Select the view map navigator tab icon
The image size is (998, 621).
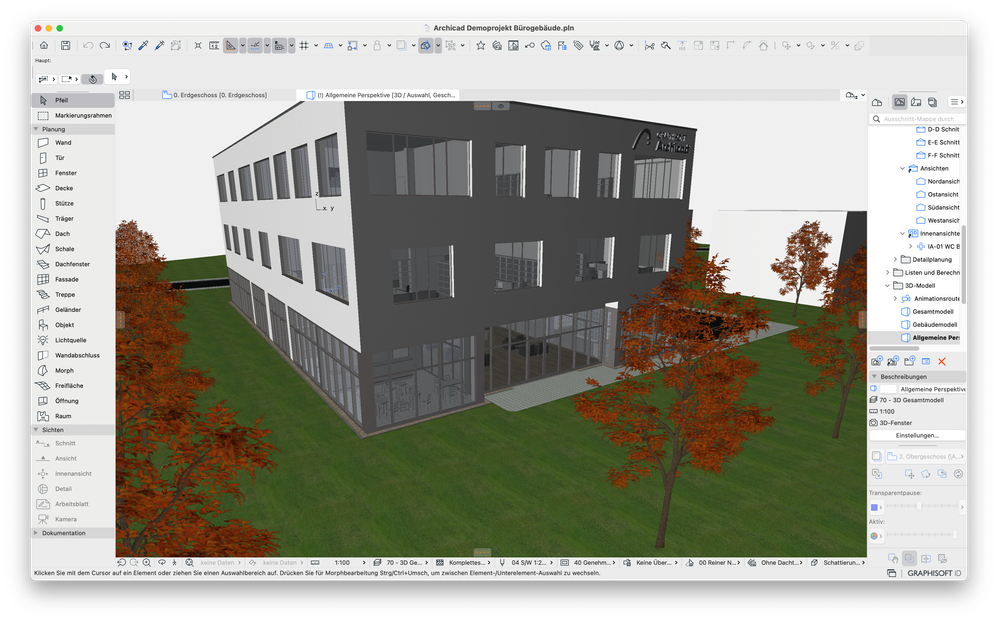(x=899, y=102)
